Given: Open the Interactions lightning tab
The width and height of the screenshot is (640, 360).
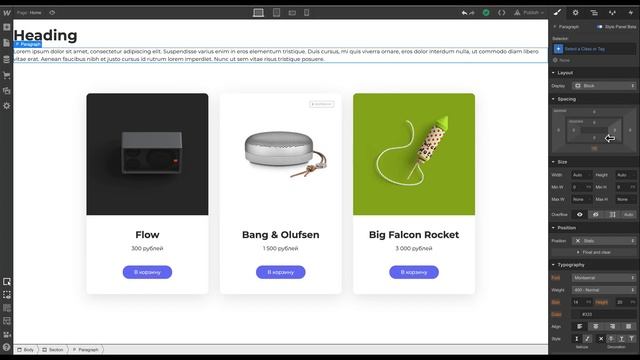Looking at the screenshot, I should tap(631, 13).
